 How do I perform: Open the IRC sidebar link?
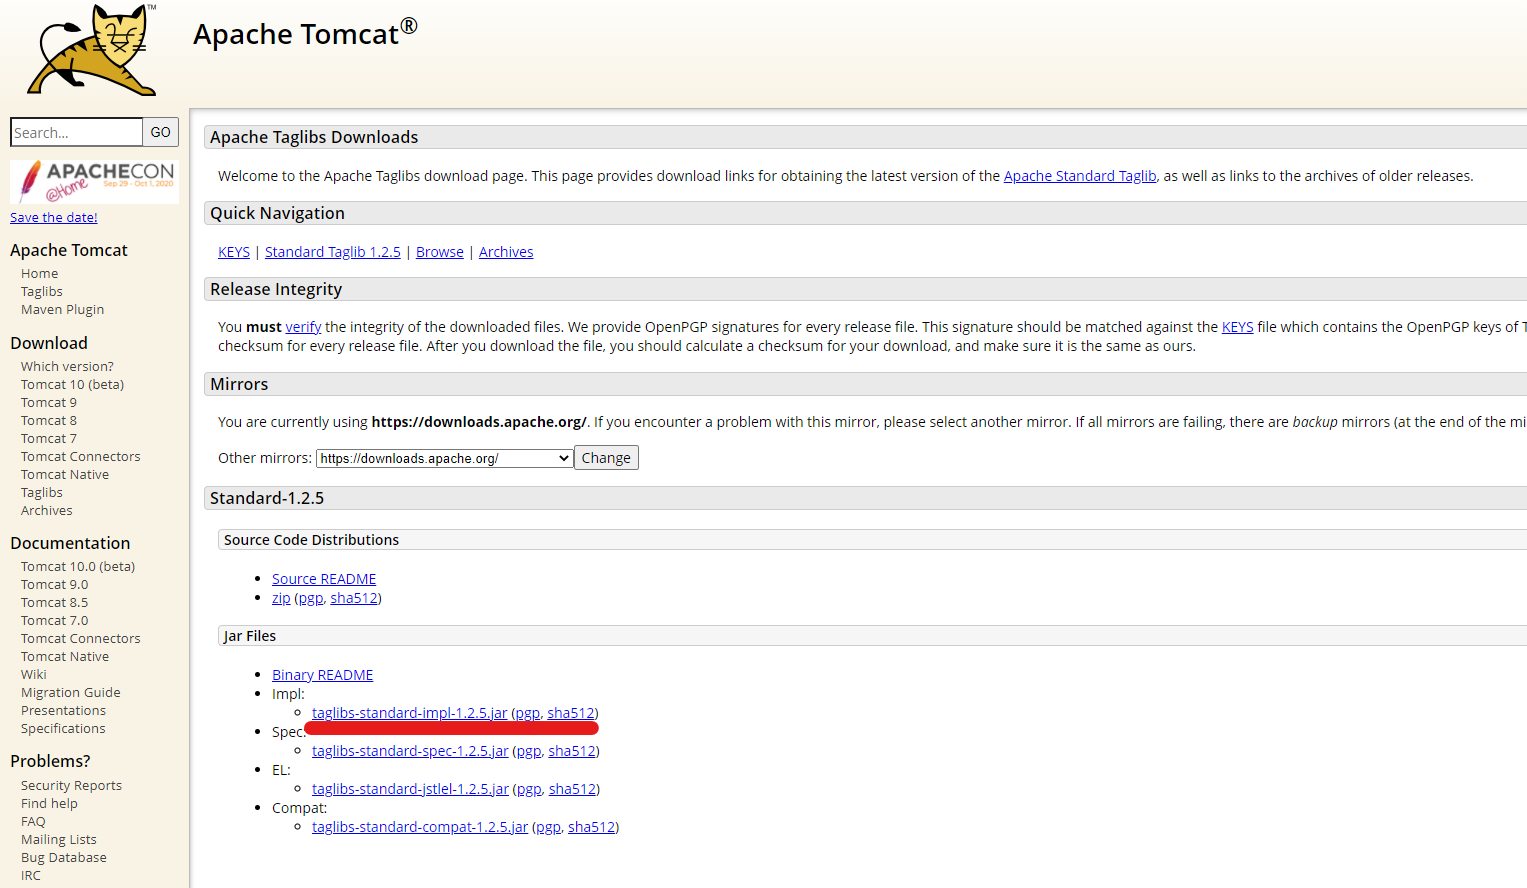(x=31, y=875)
